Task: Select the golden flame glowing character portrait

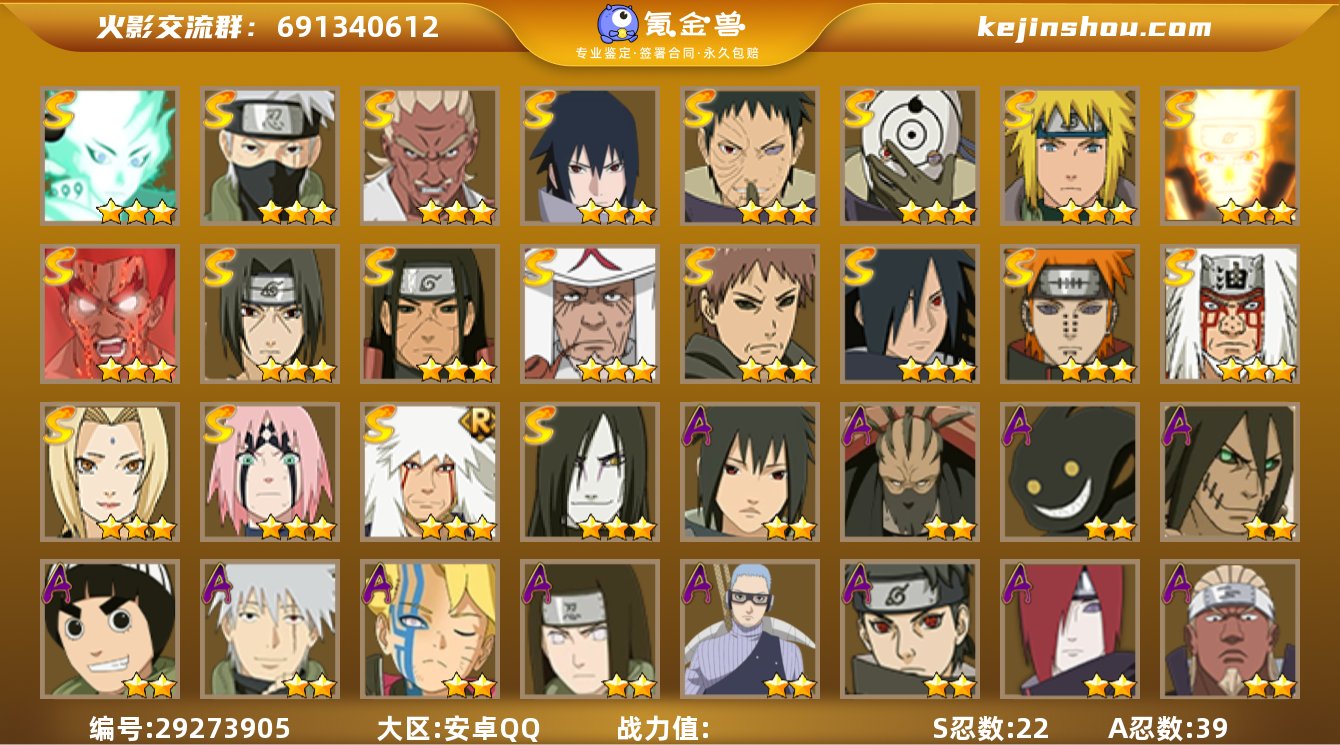Action: 1230,156
